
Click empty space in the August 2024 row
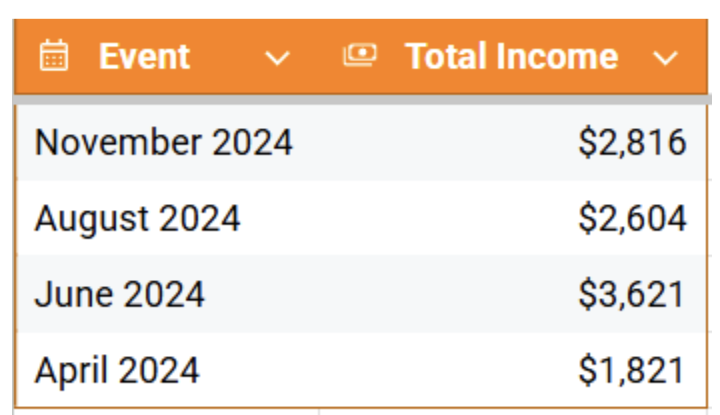point(409,219)
